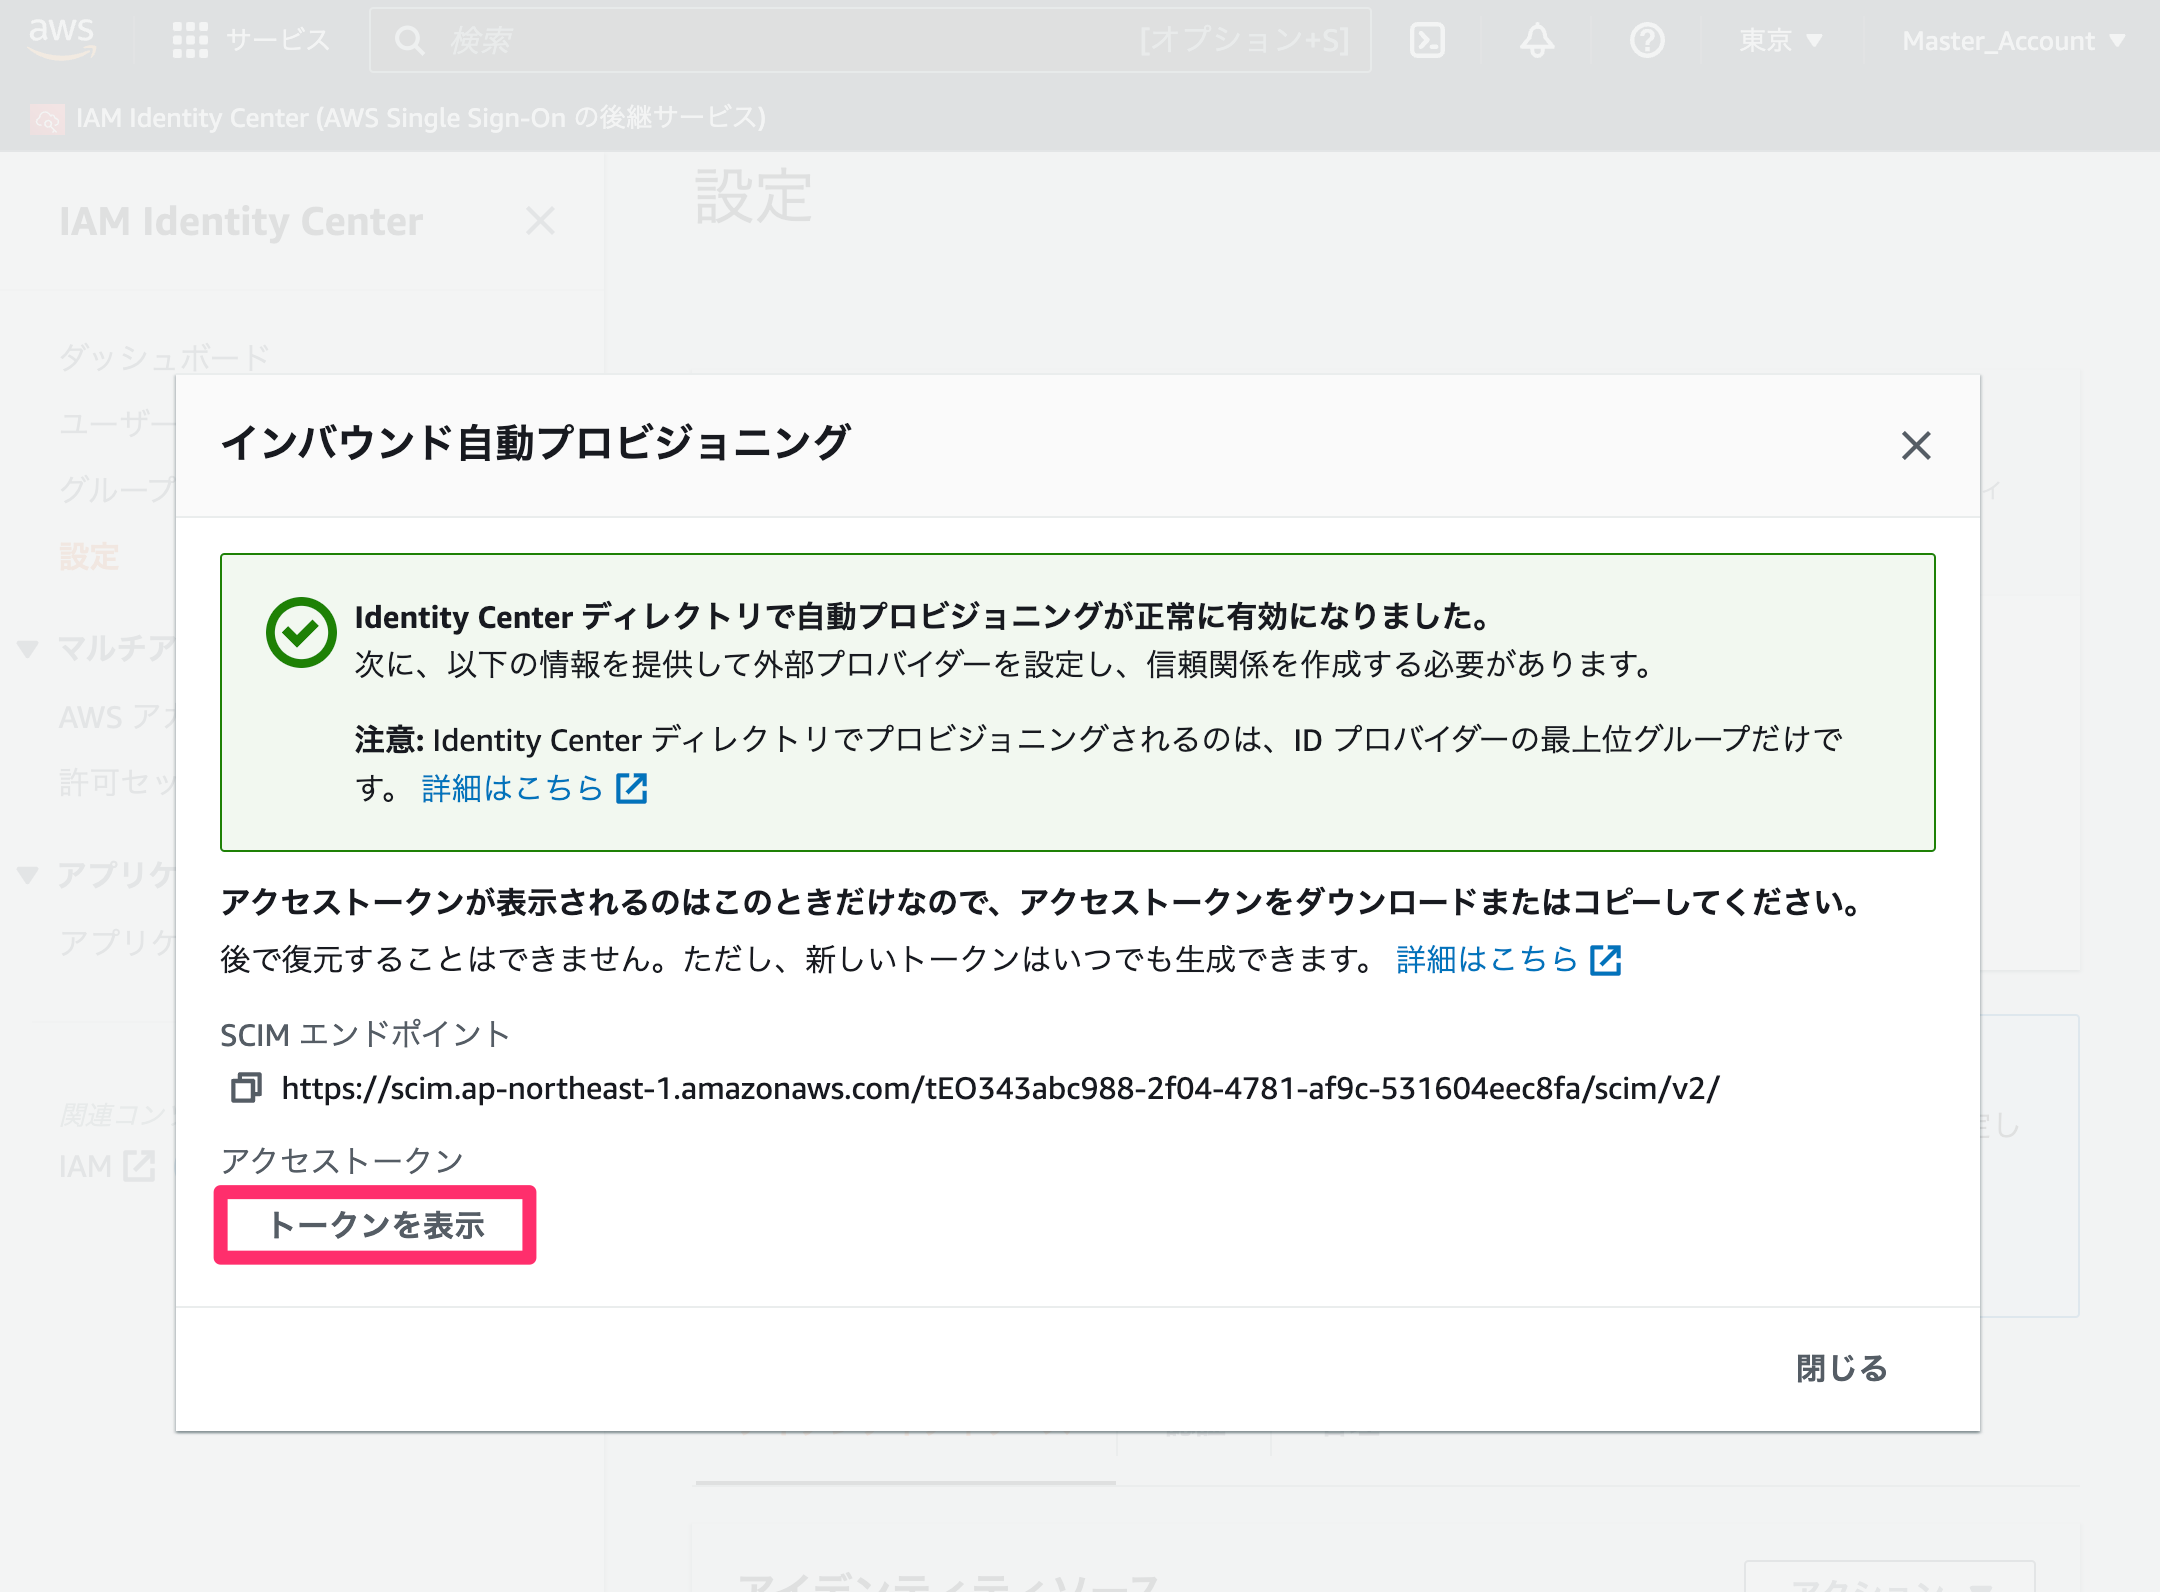Click external-link icon in green notice
This screenshot has height=1592, width=2160.
632,788
